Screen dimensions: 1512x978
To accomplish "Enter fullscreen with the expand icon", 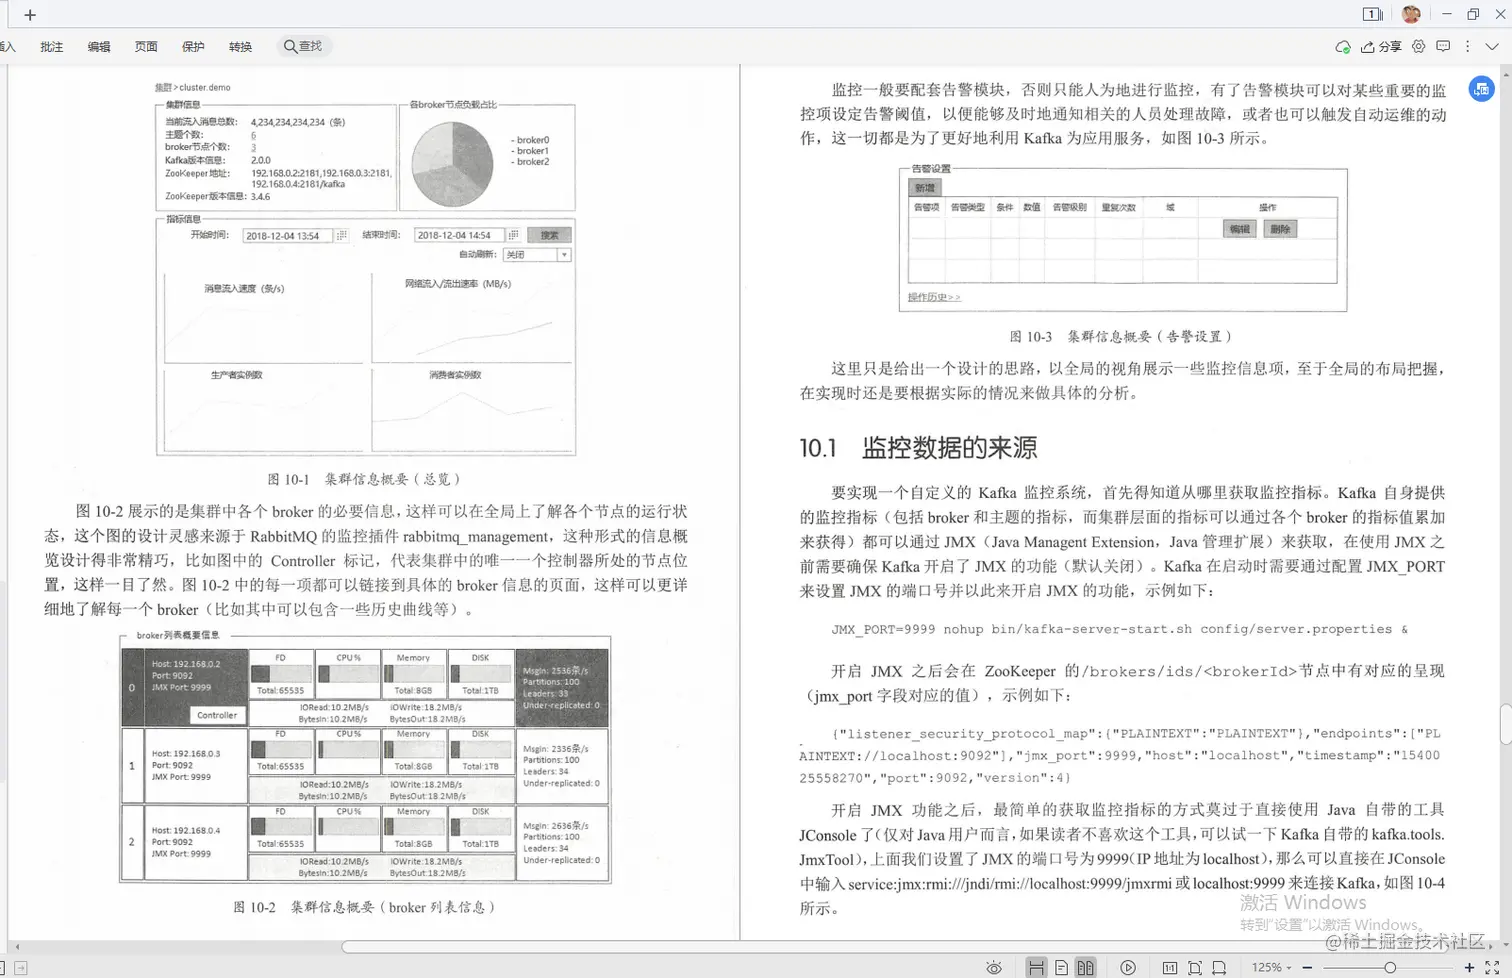I will pos(1491,966).
